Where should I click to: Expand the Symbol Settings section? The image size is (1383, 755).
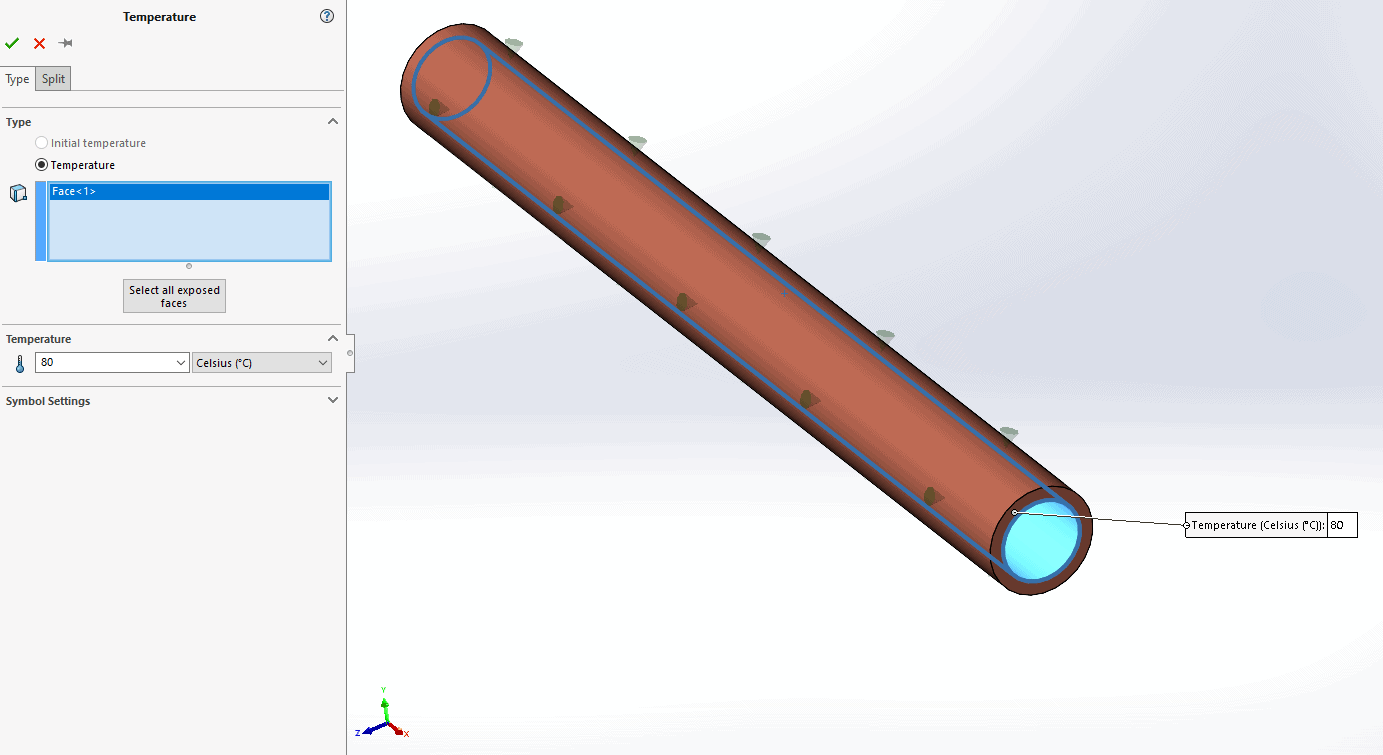(x=333, y=401)
